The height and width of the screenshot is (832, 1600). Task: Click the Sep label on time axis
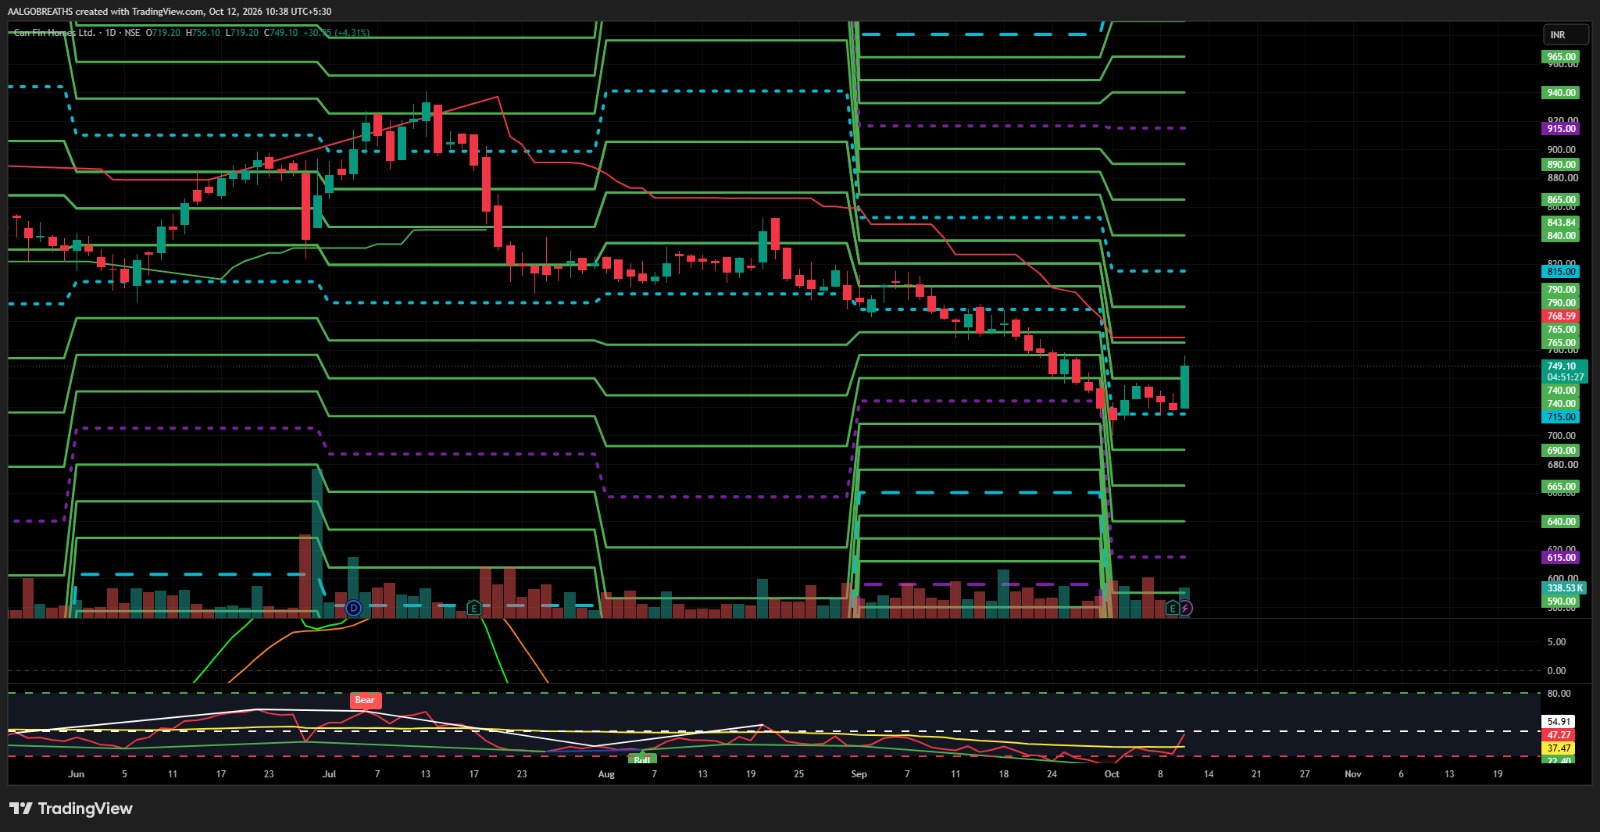click(x=858, y=774)
